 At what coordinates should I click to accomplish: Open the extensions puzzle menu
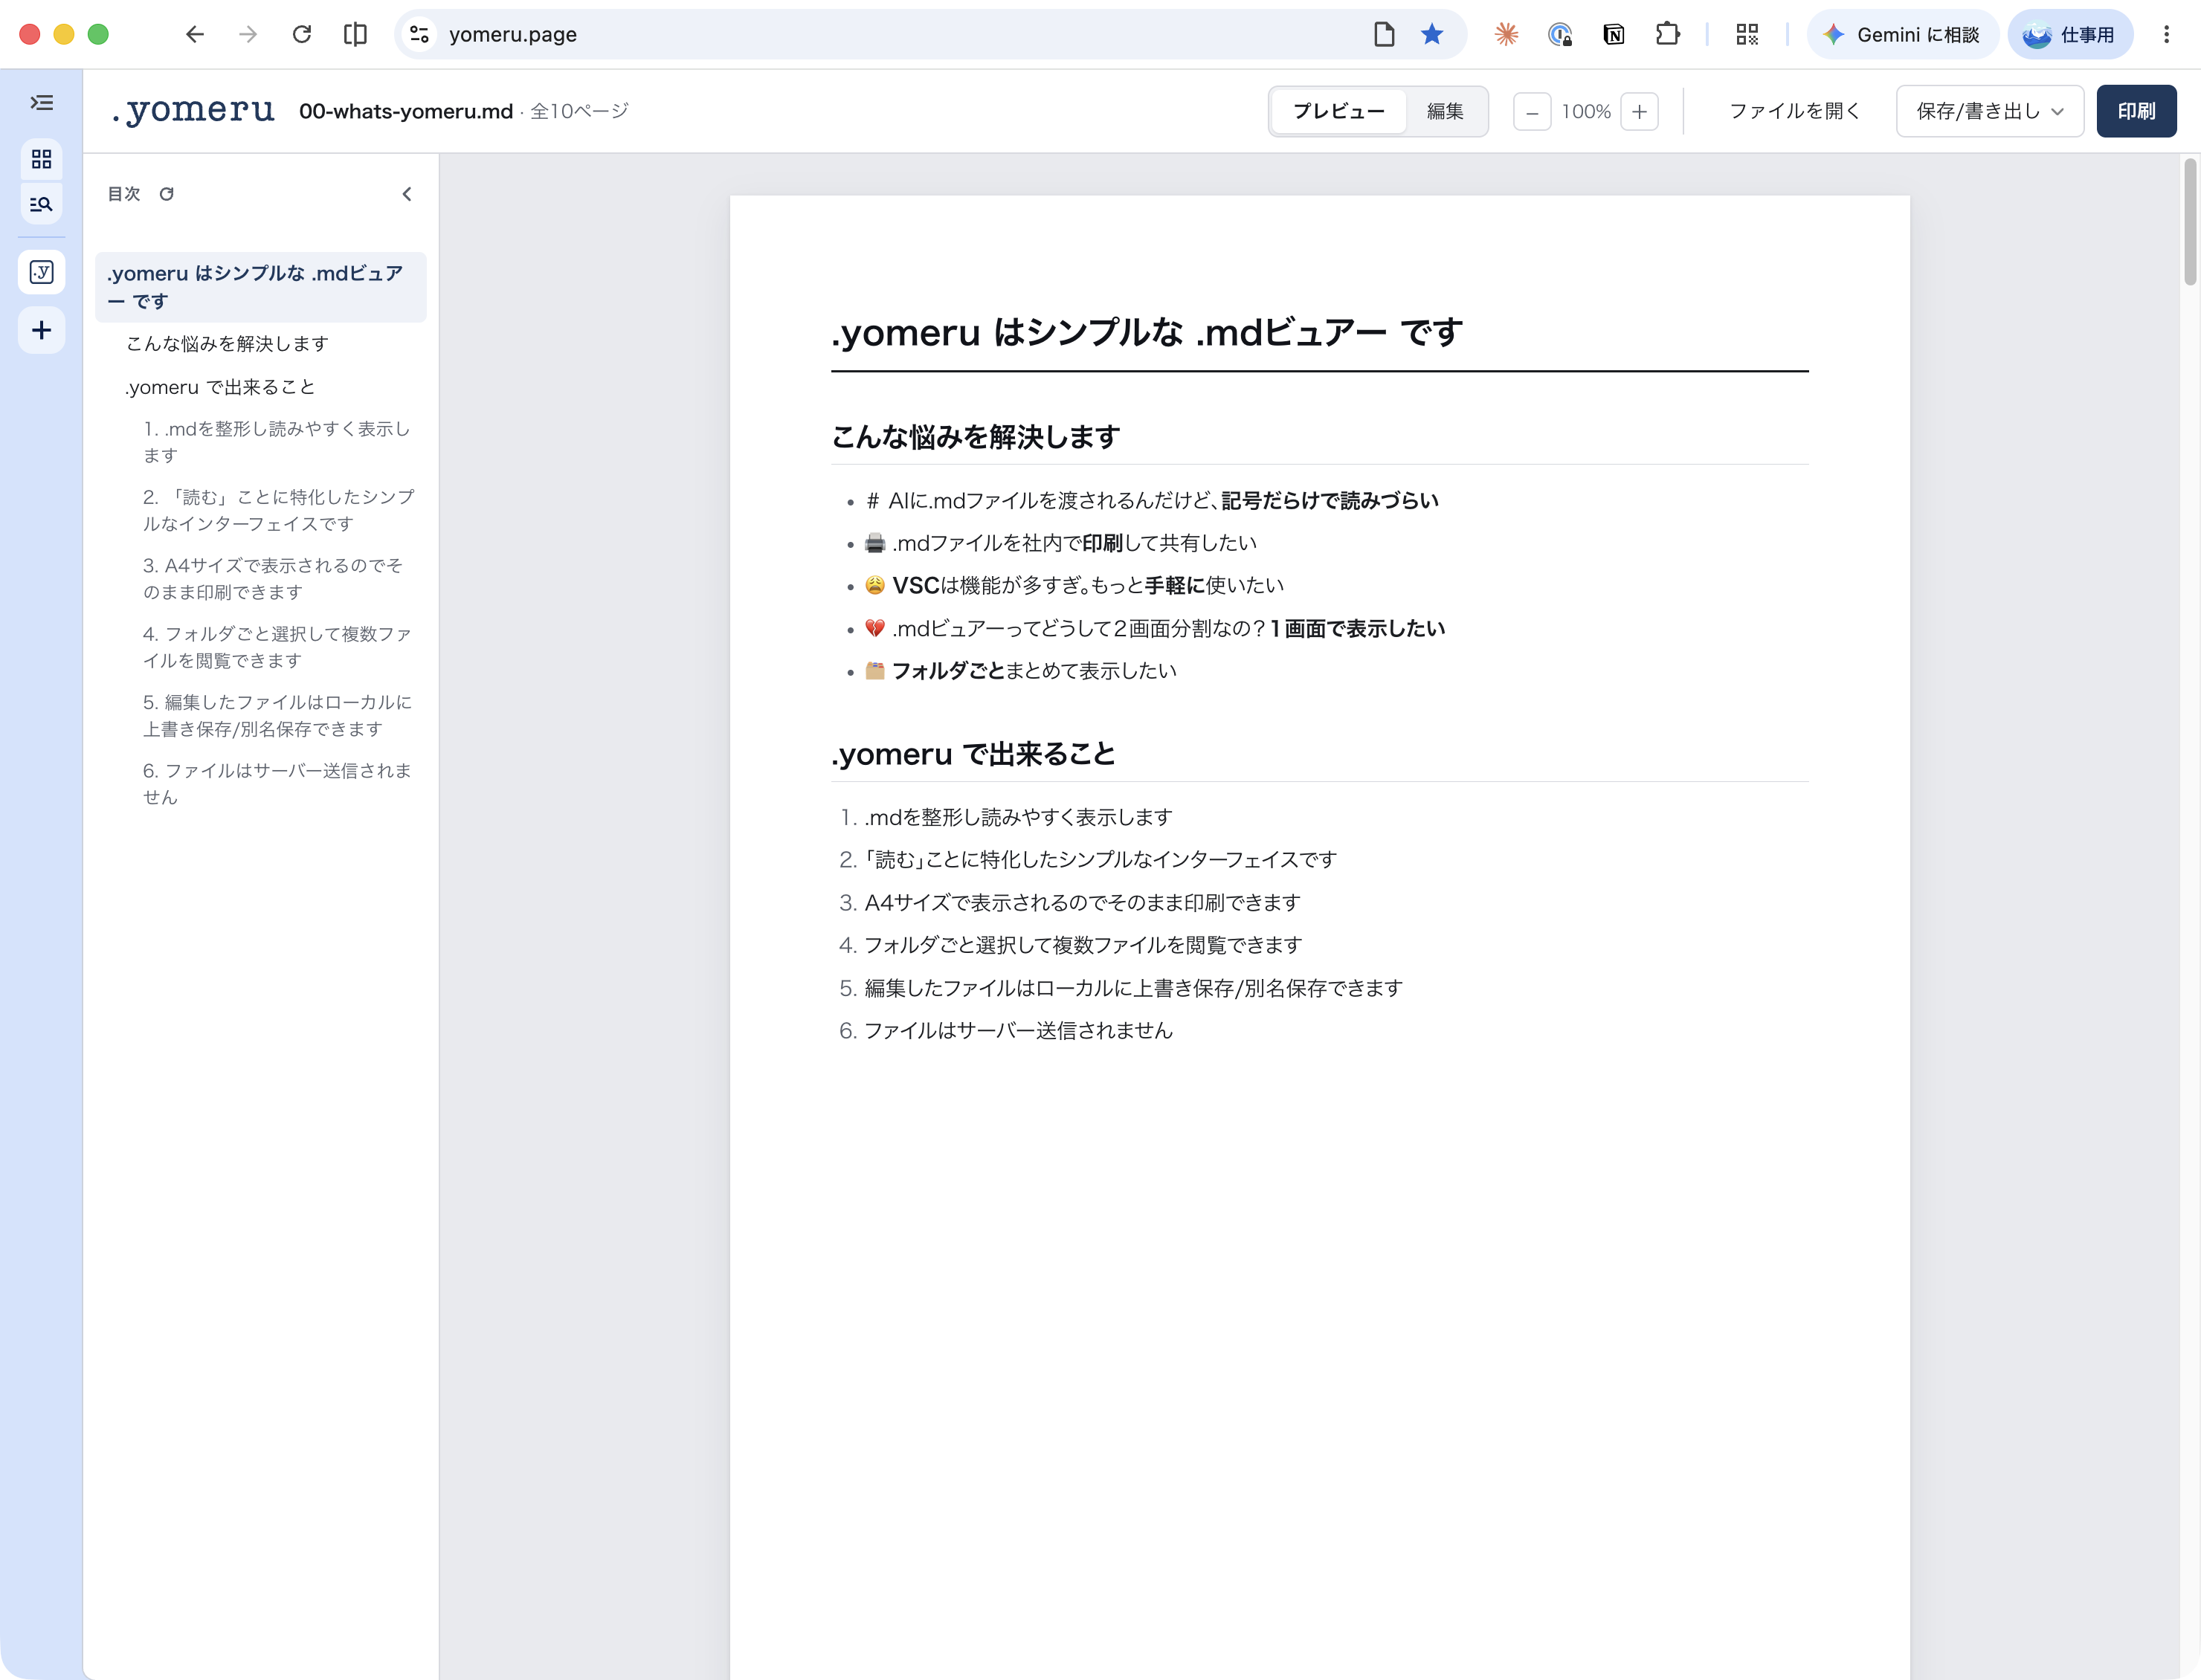1667,34
